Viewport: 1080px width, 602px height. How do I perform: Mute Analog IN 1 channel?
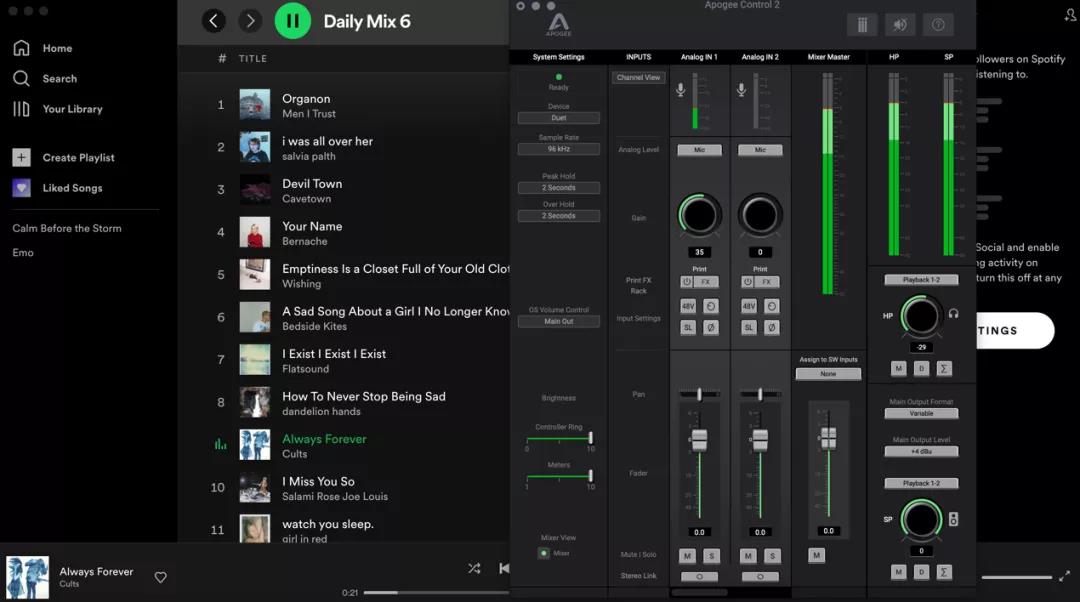pos(687,556)
